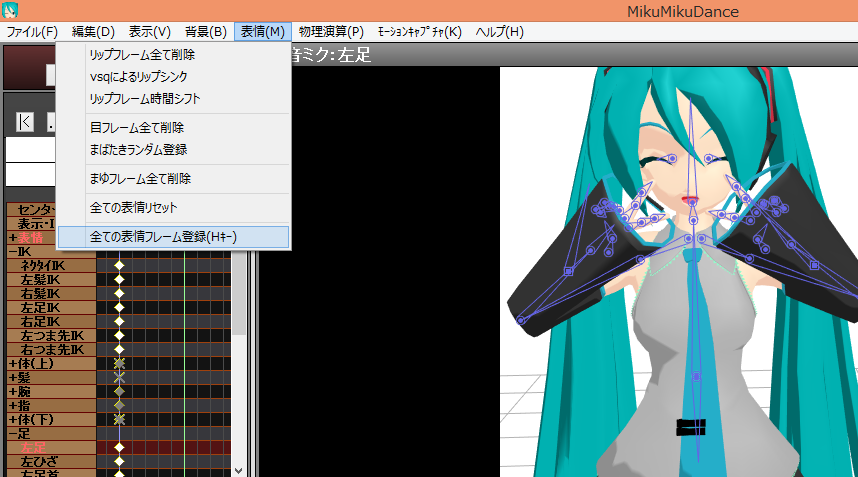
Task: Click the timeline vertical scrollbar thumb
Action: pos(239,293)
